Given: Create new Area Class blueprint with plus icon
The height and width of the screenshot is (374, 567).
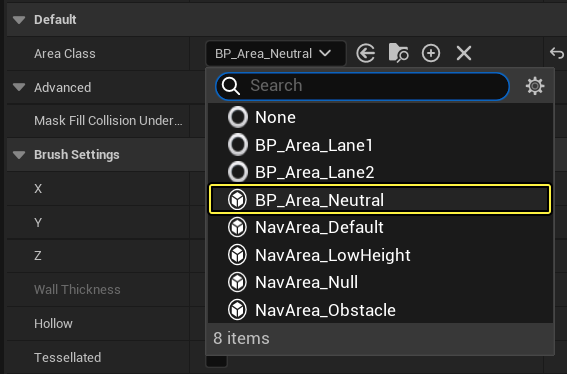Looking at the screenshot, I should 431,54.
